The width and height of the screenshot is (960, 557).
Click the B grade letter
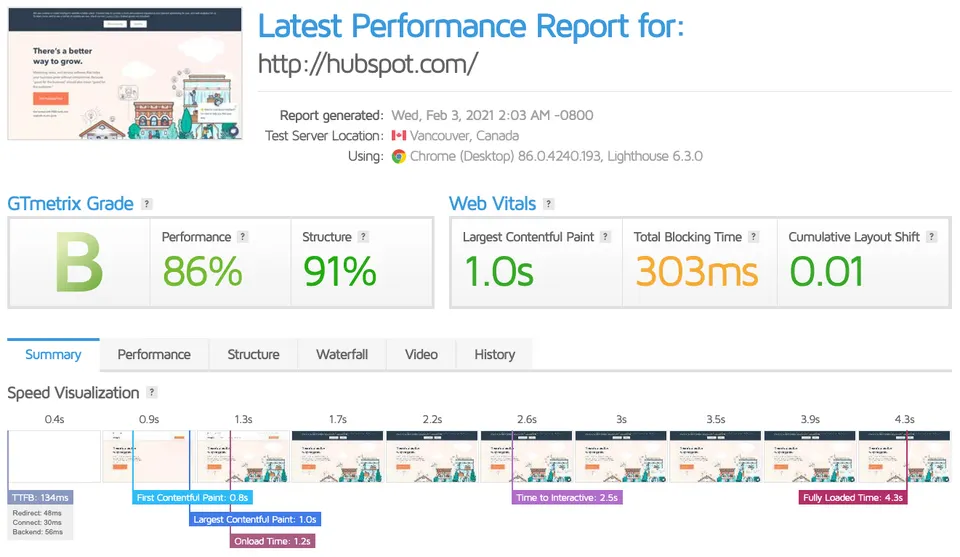pyautogui.click(x=79, y=263)
